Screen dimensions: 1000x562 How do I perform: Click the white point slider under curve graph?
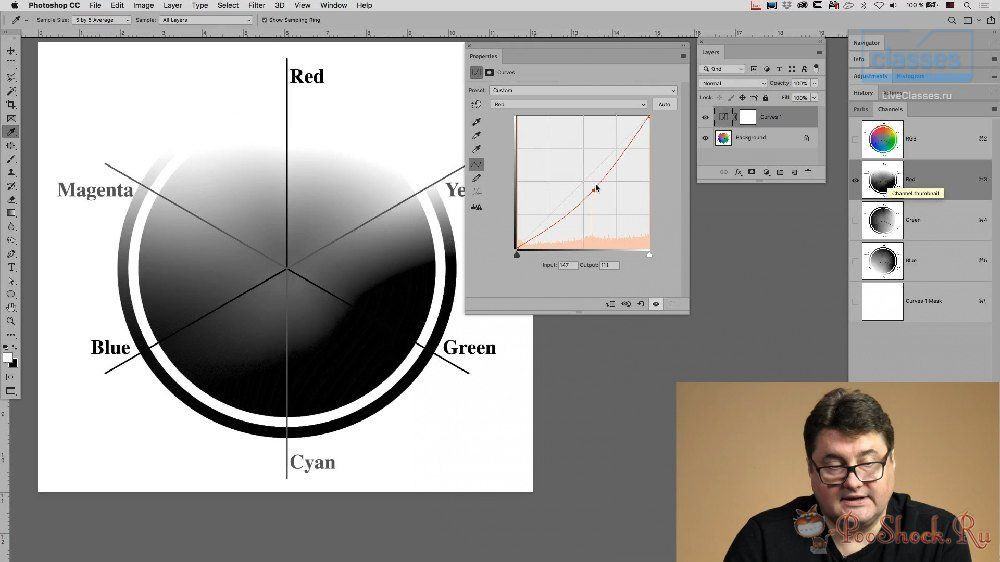tap(650, 255)
